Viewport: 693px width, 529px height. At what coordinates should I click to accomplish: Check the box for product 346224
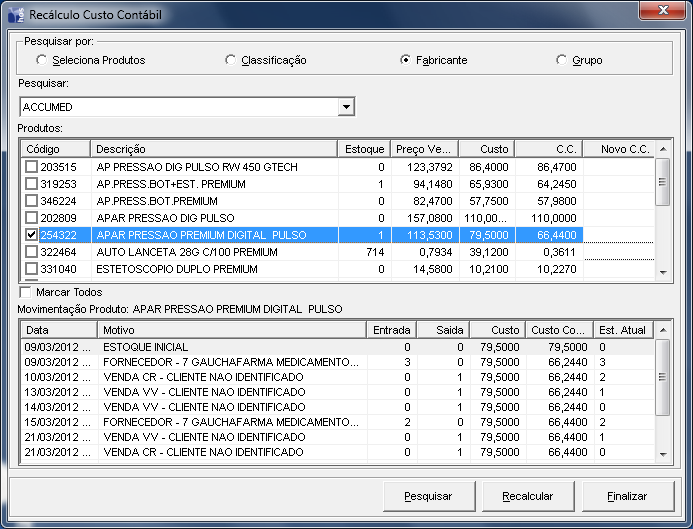tap(31, 201)
